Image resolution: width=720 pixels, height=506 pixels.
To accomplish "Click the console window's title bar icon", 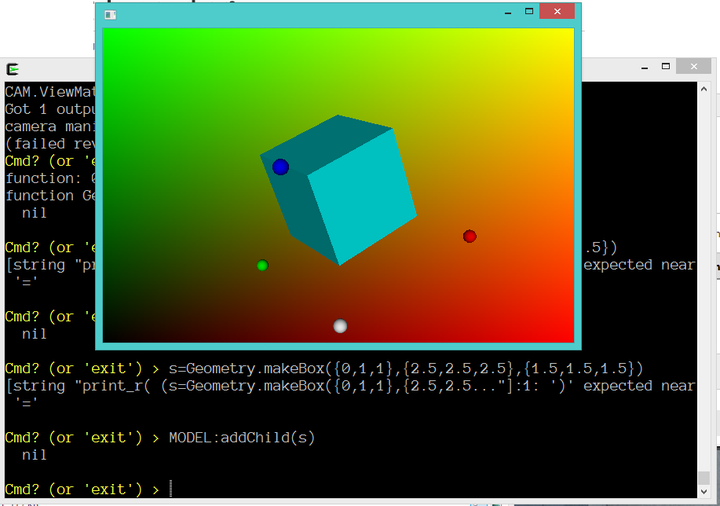I will [x=13, y=69].
